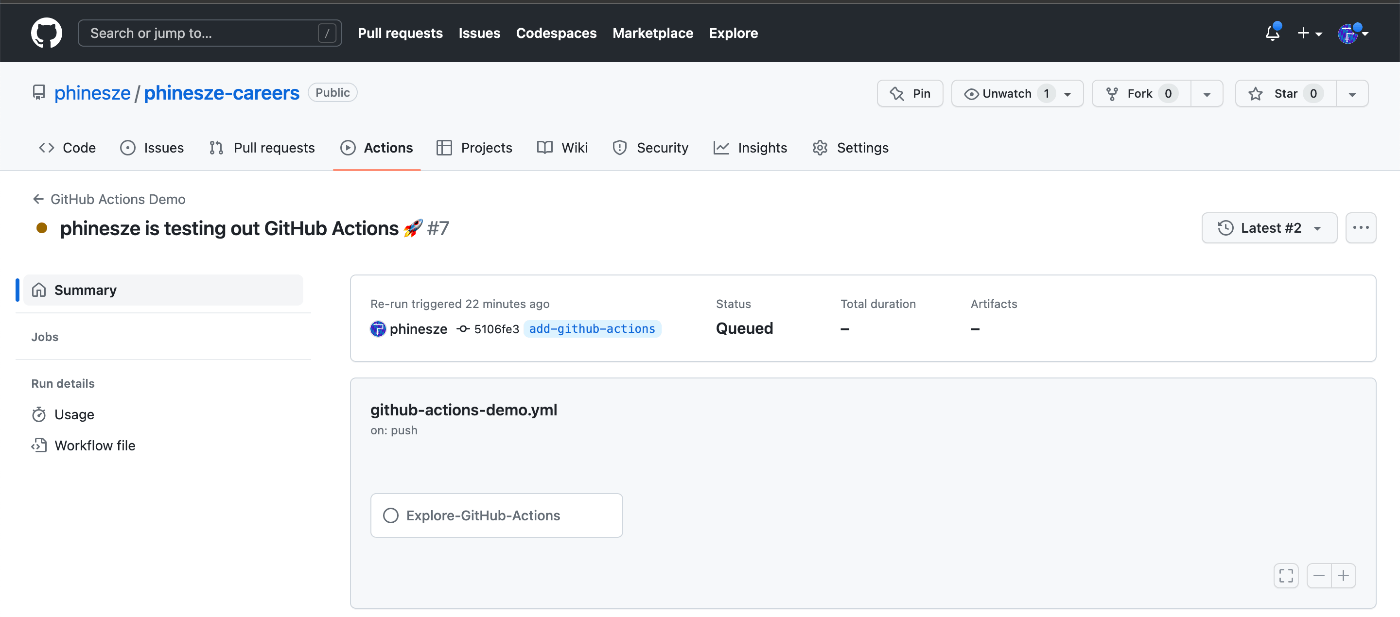Switch to the Actions tab
The image size is (1400, 617).
click(x=377, y=147)
